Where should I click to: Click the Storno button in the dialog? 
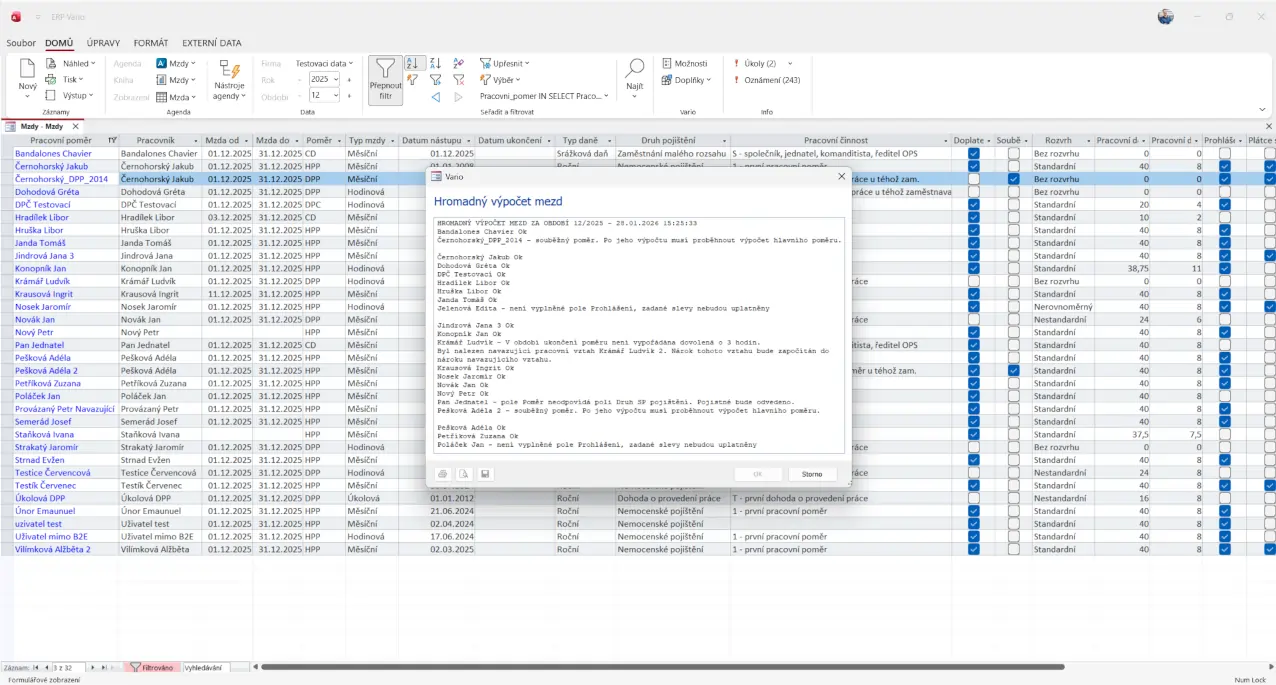(x=812, y=474)
